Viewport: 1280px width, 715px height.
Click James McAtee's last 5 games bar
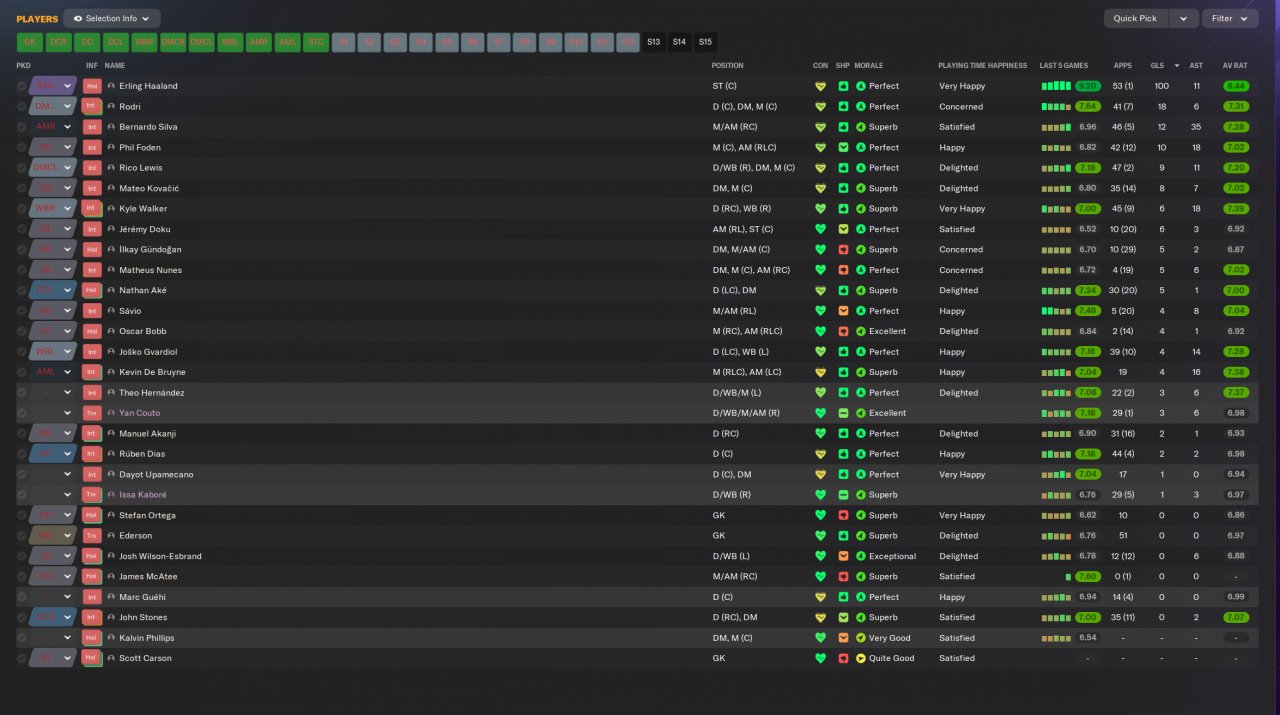pyautogui.click(x=1068, y=577)
